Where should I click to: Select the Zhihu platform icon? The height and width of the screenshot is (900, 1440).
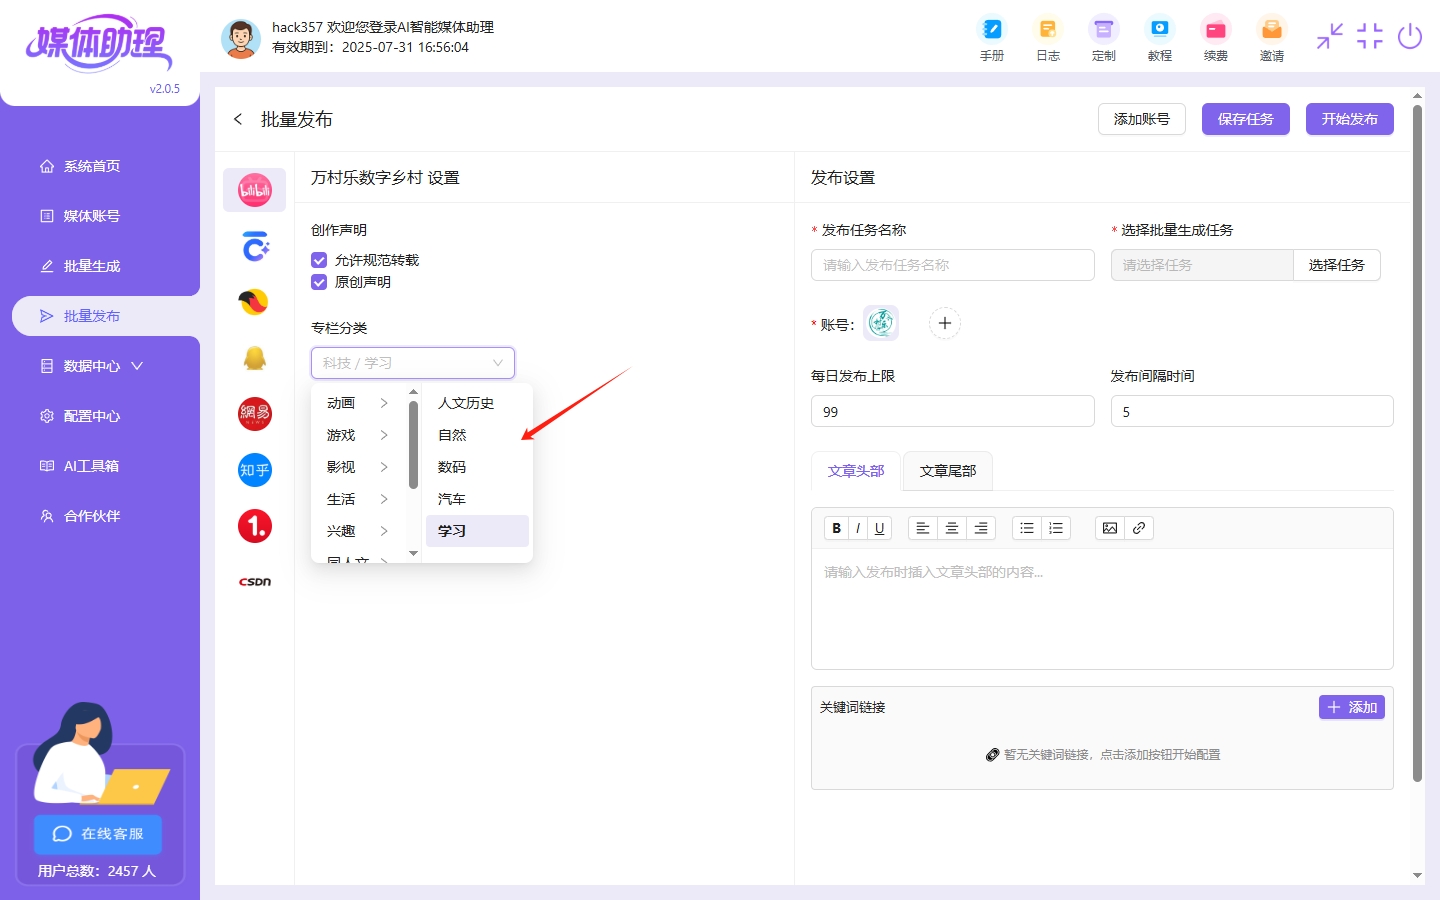[254, 470]
